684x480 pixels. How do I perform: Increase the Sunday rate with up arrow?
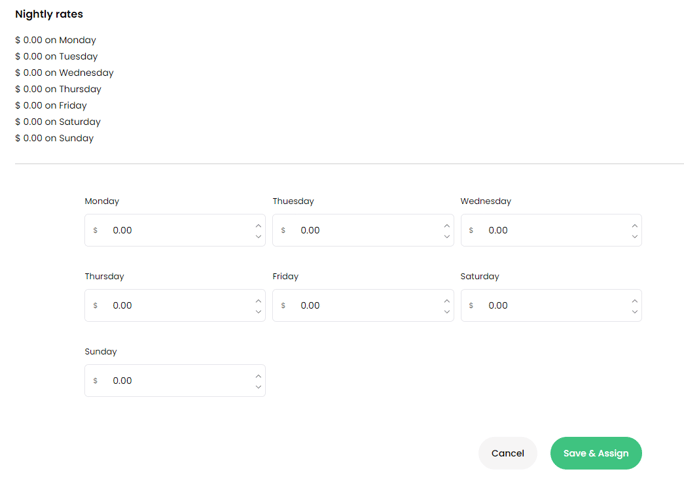[258, 376]
